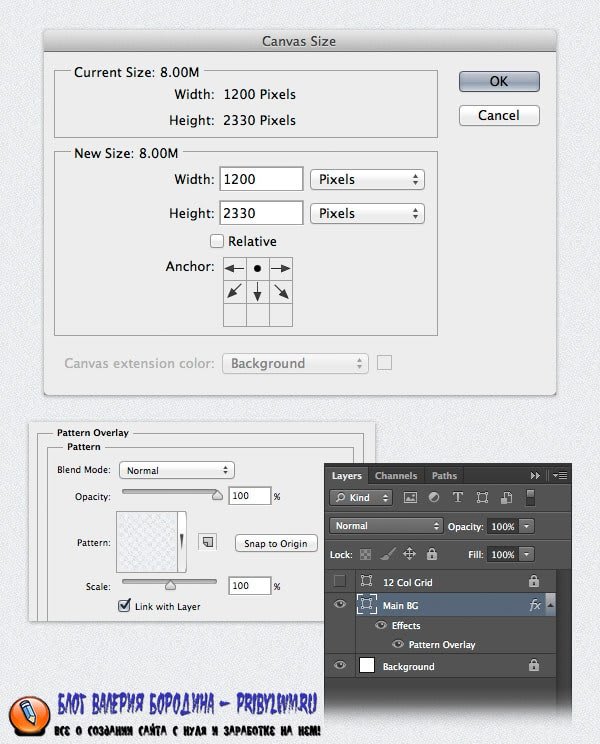The height and width of the screenshot is (744, 600).
Task: Click the OK button in Canvas Size
Action: click(498, 82)
